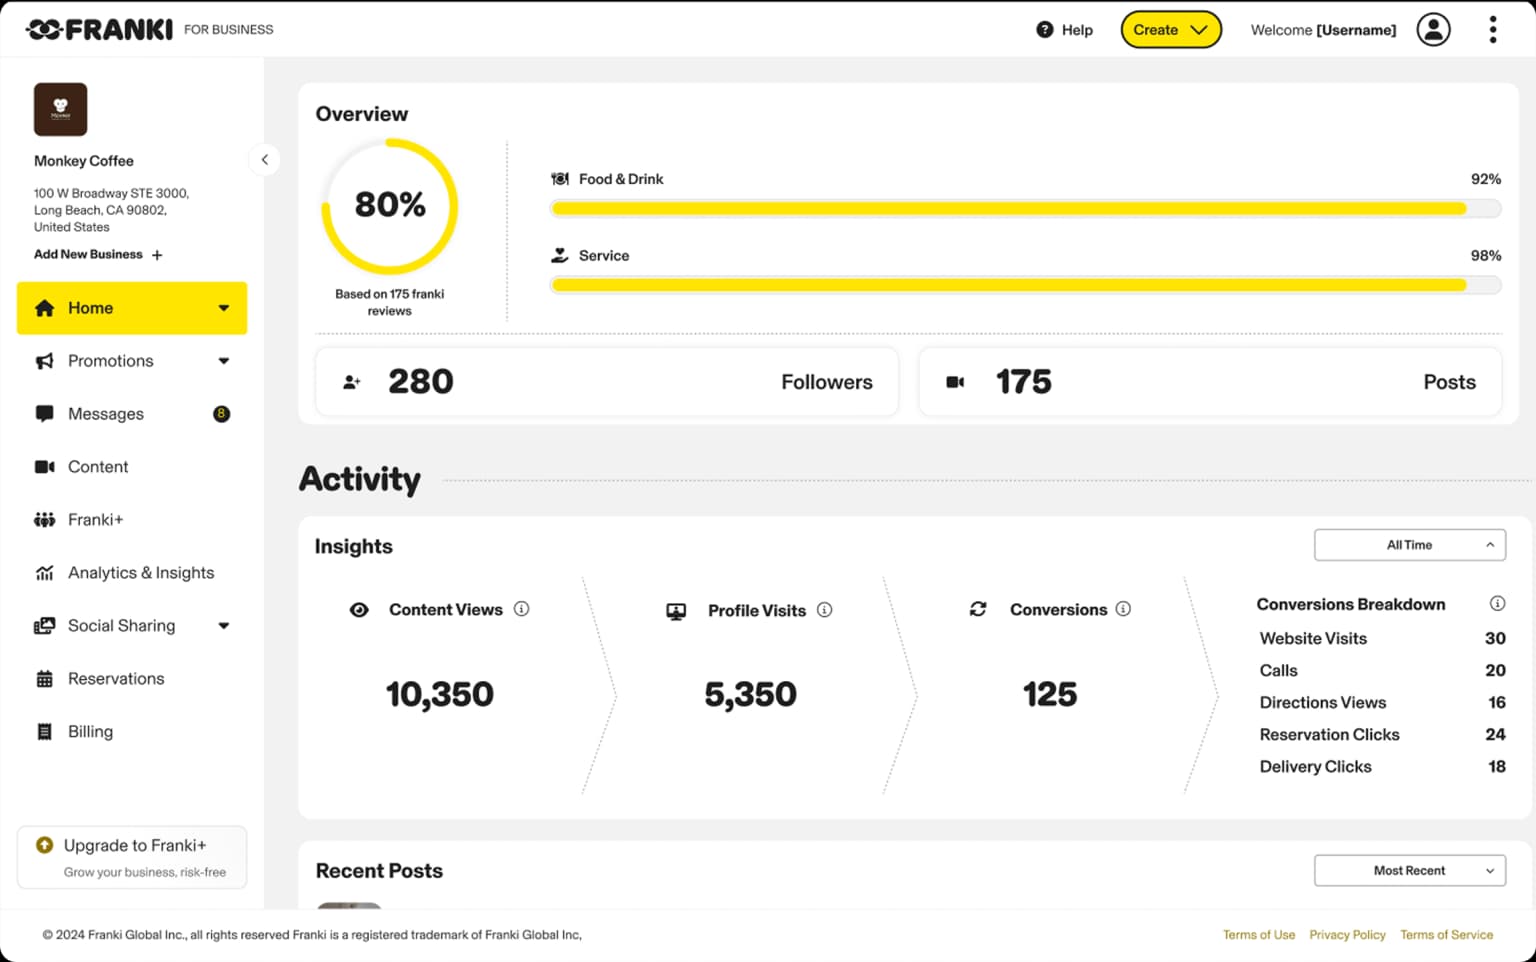1536x962 pixels.
Task: Open the Reservations calendar icon
Action: click(x=44, y=678)
